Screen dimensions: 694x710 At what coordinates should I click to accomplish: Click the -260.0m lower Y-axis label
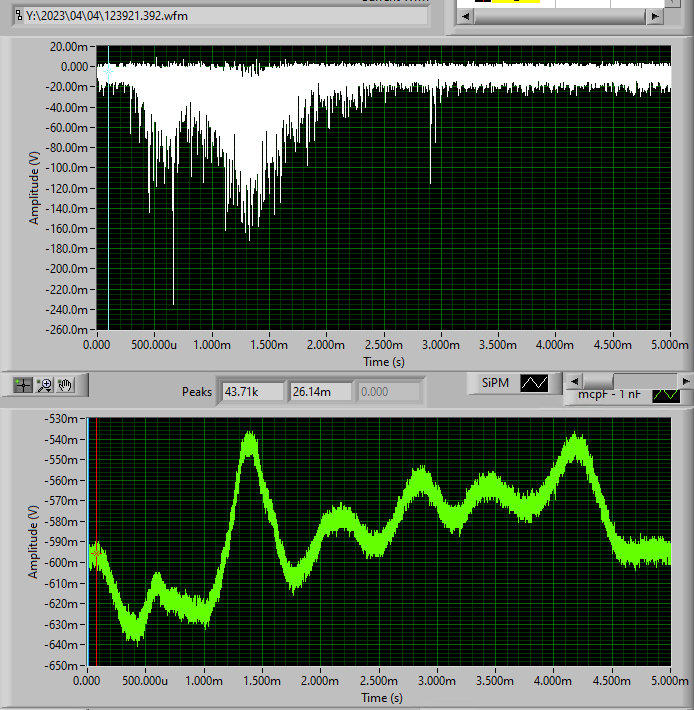point(66,330)
